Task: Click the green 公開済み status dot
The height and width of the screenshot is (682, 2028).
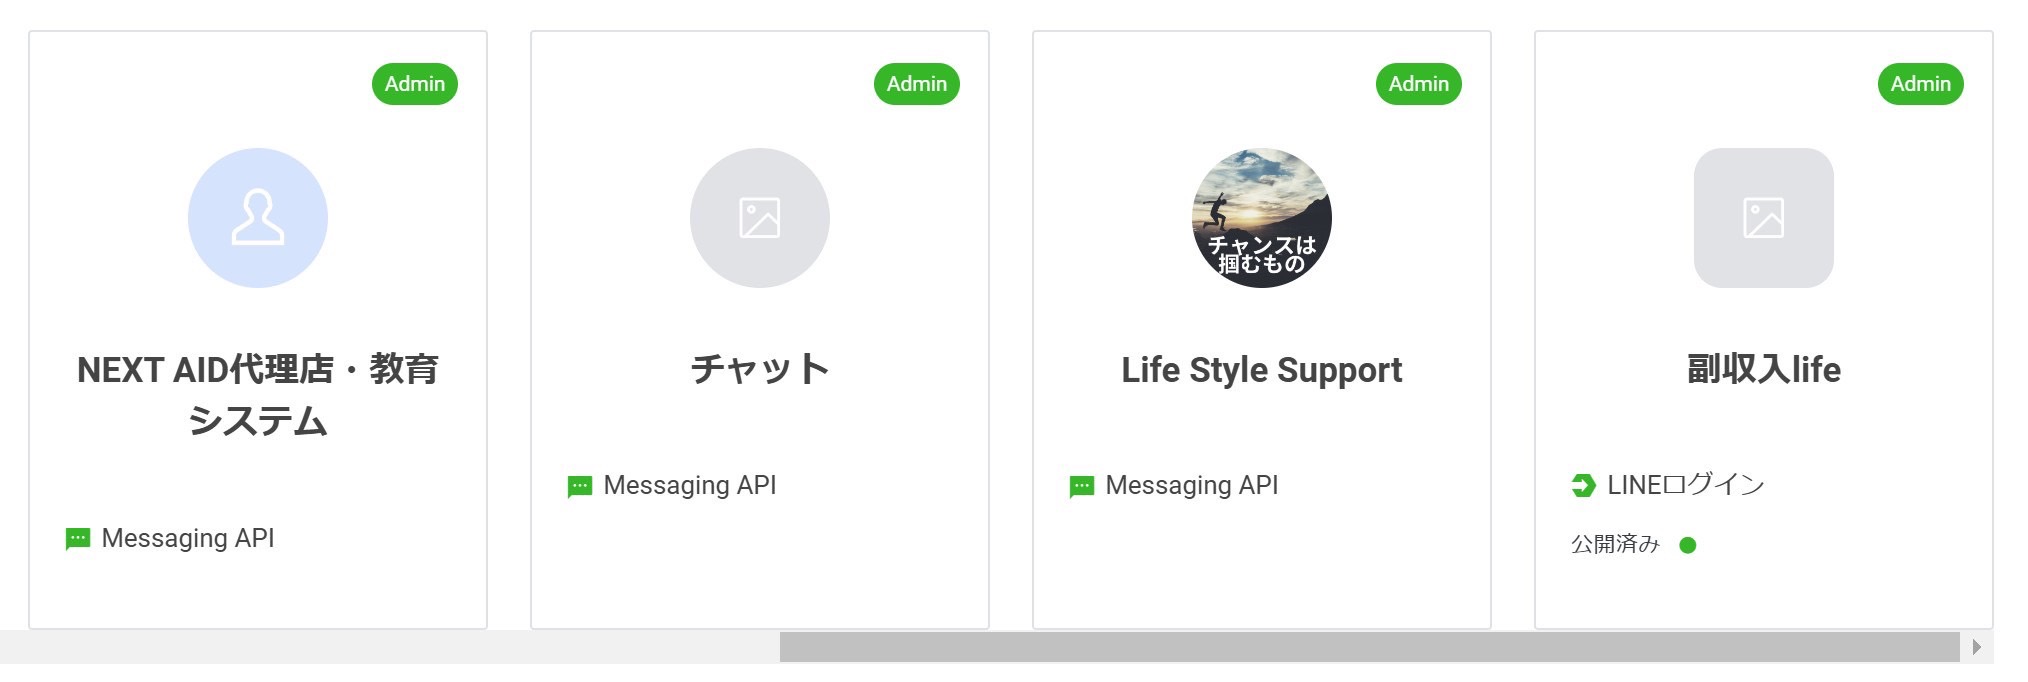Action: (1688, 545)
